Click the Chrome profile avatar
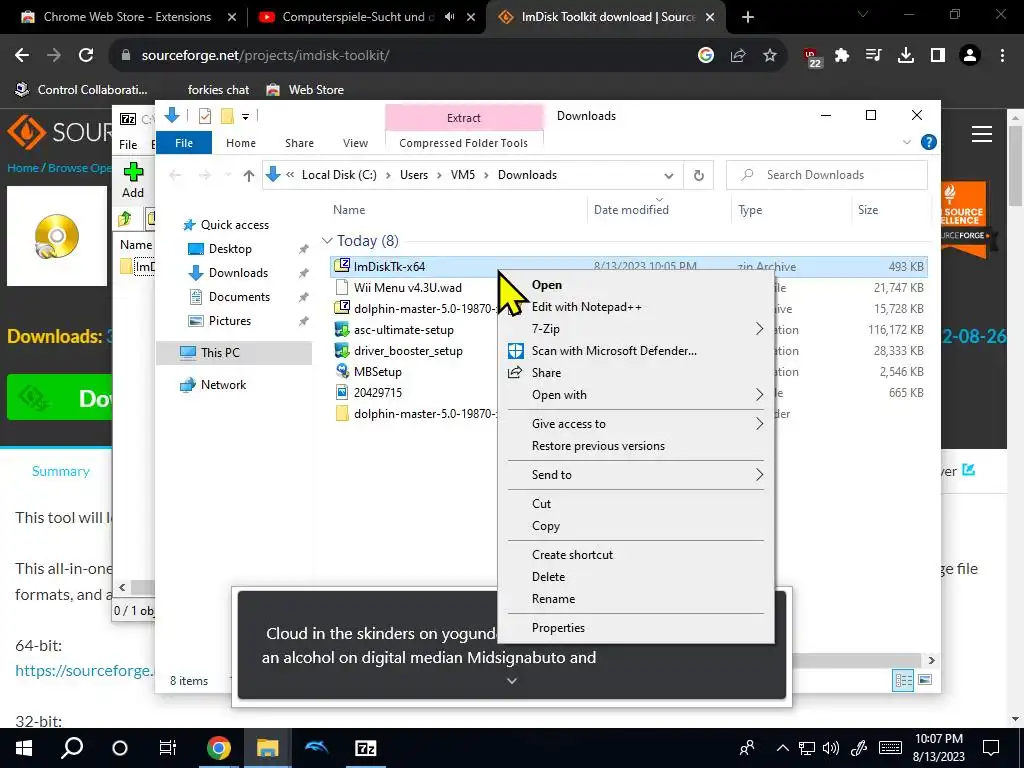 point(970,56)
